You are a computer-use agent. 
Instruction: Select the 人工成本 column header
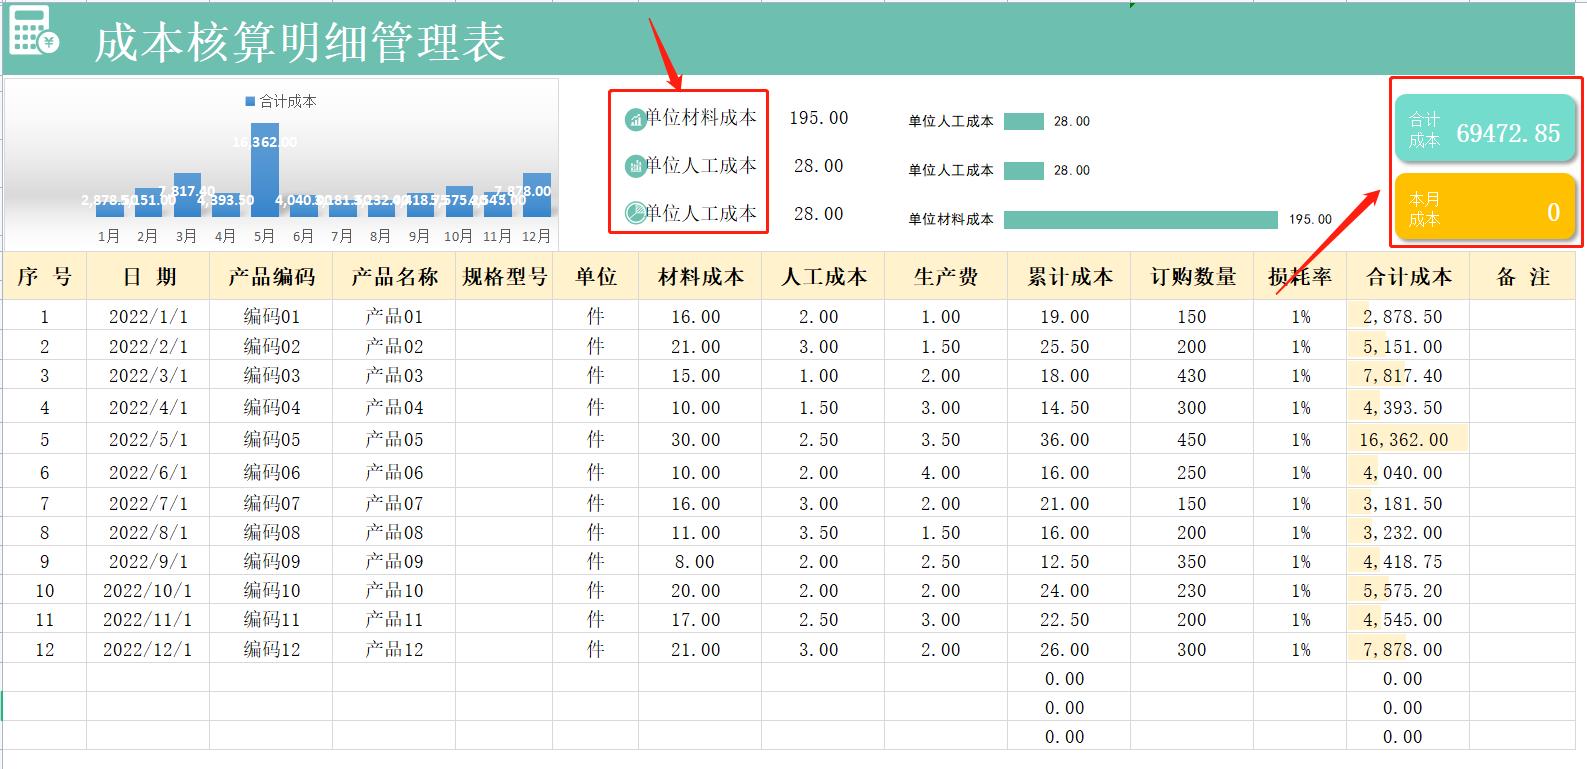[x=823, y=277]
